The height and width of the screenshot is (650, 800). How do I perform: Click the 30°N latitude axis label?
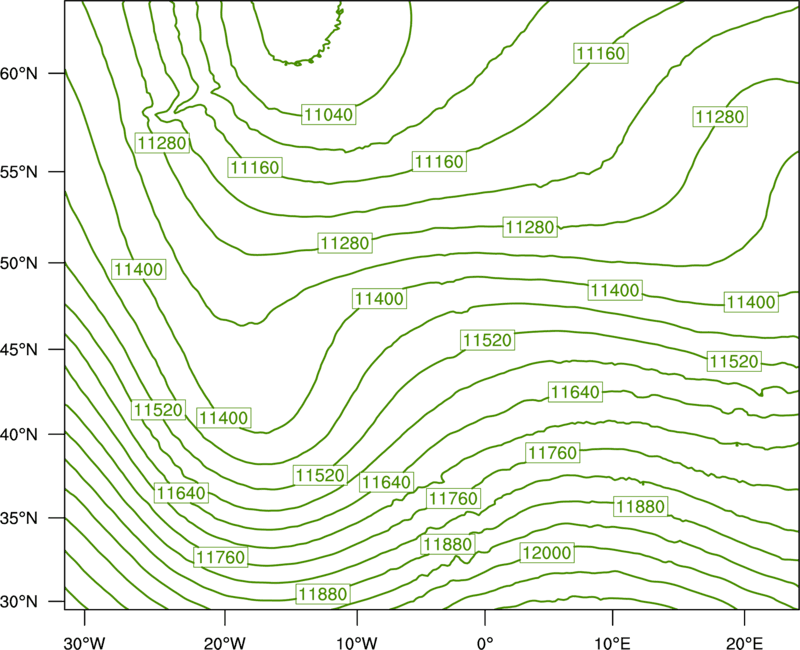point(19,602)
